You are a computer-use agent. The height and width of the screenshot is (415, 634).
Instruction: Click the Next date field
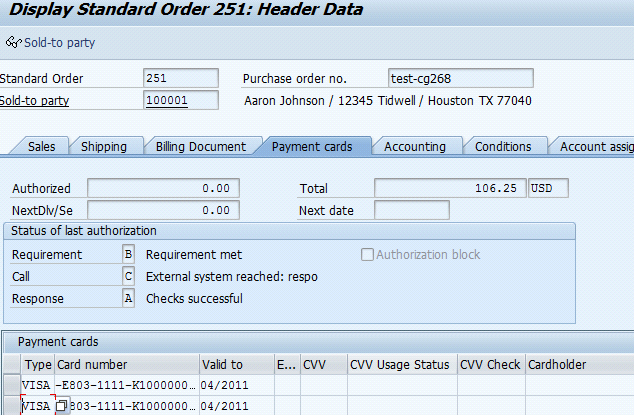412,210
